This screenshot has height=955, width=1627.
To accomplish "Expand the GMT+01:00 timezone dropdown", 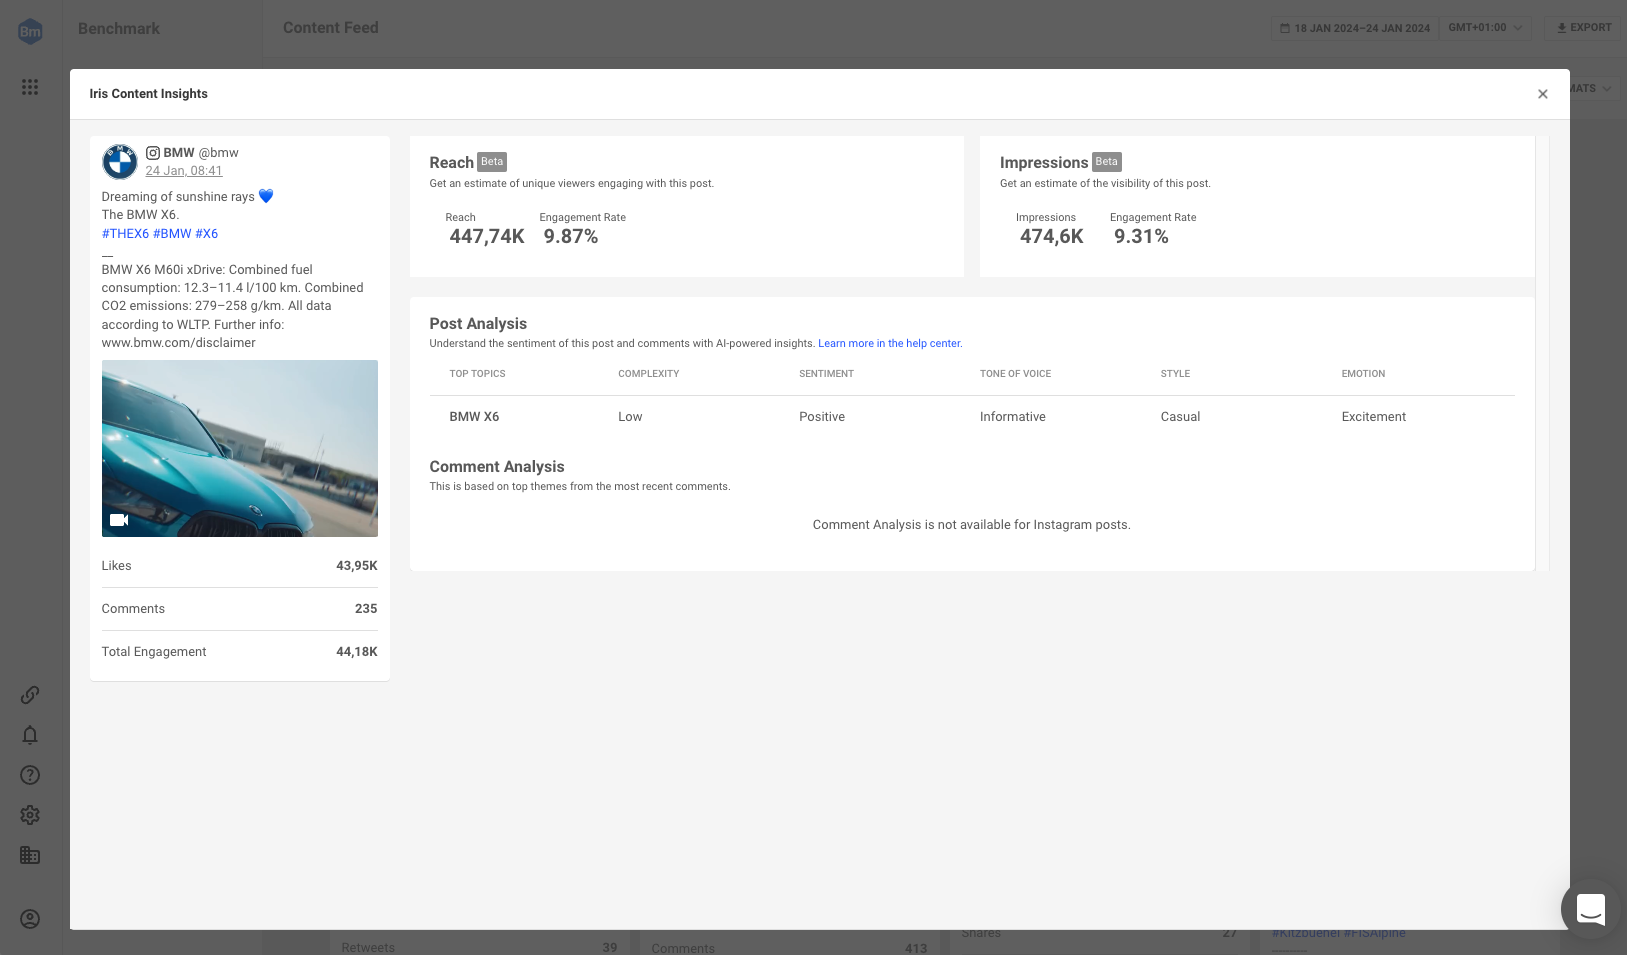I will (x=1485, y=28).
